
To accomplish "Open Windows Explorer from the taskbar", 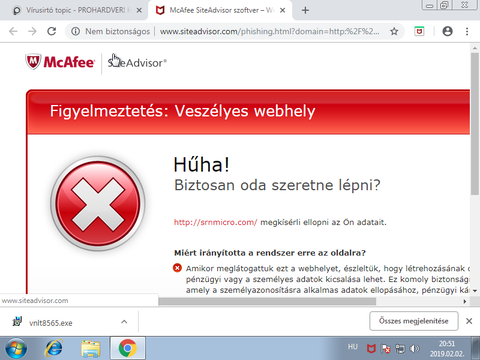I will [90, 348].
